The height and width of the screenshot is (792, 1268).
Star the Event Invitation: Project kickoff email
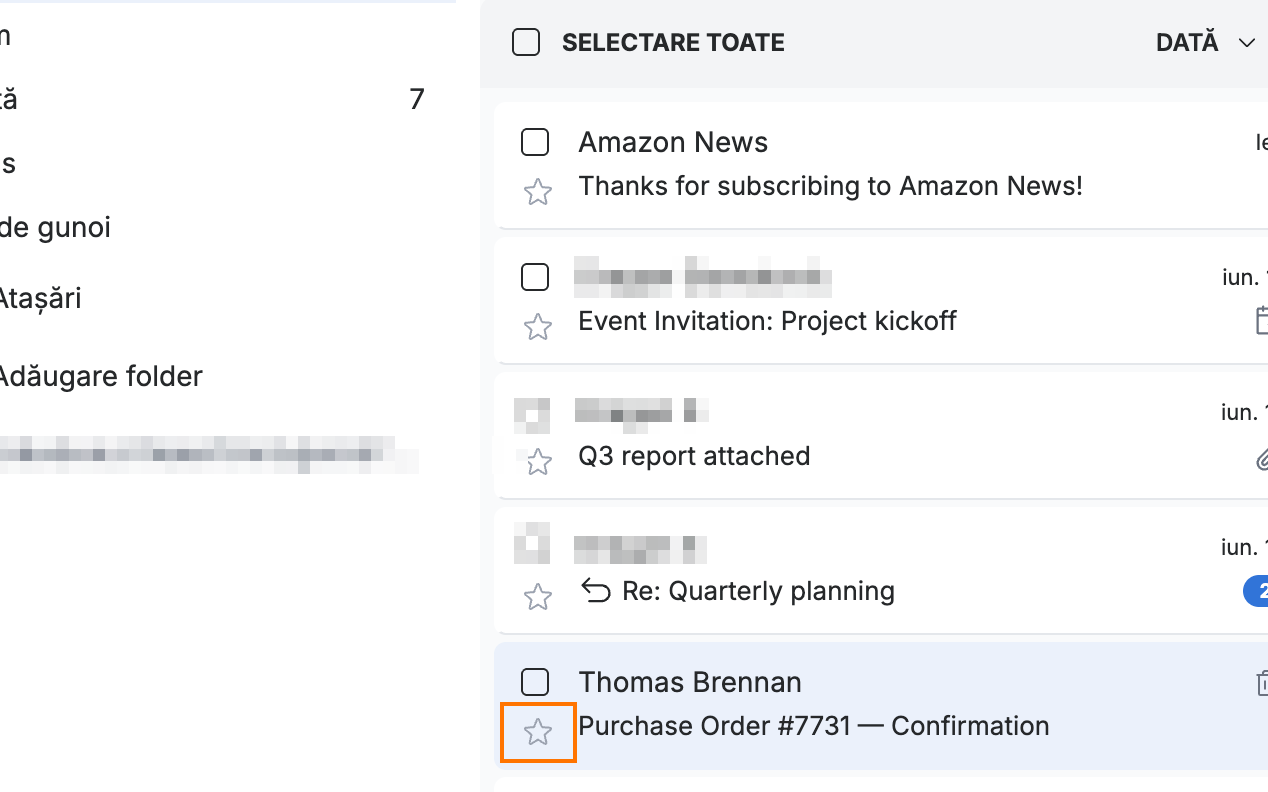click(538, 327)
